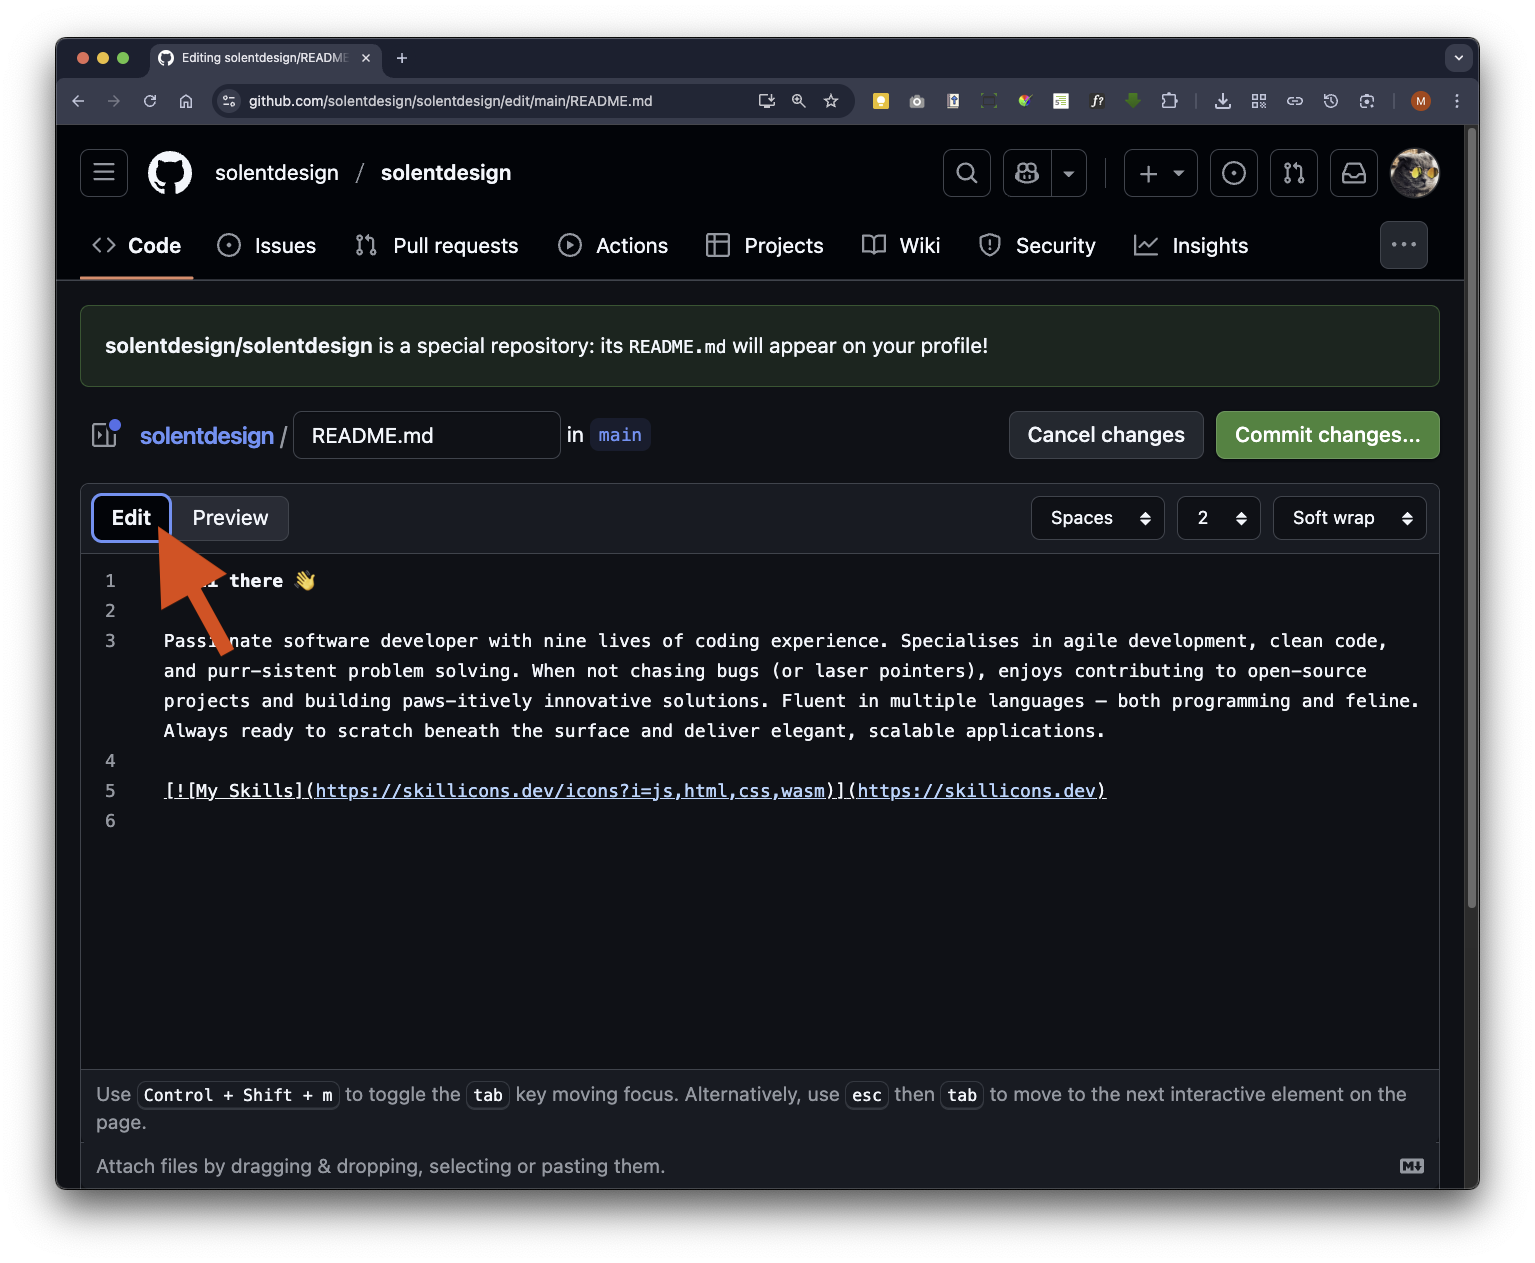Open the GitHub hamburger navigation menu
The height and width of the screenshot is (1263, 1535).
tap(104, 173)
